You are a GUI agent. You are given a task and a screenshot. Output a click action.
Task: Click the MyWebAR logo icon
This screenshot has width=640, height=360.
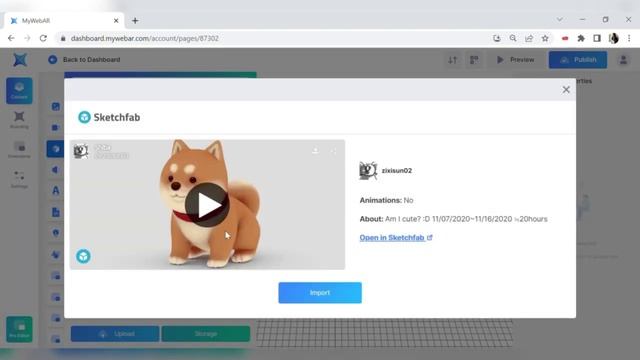coord(20,60)
